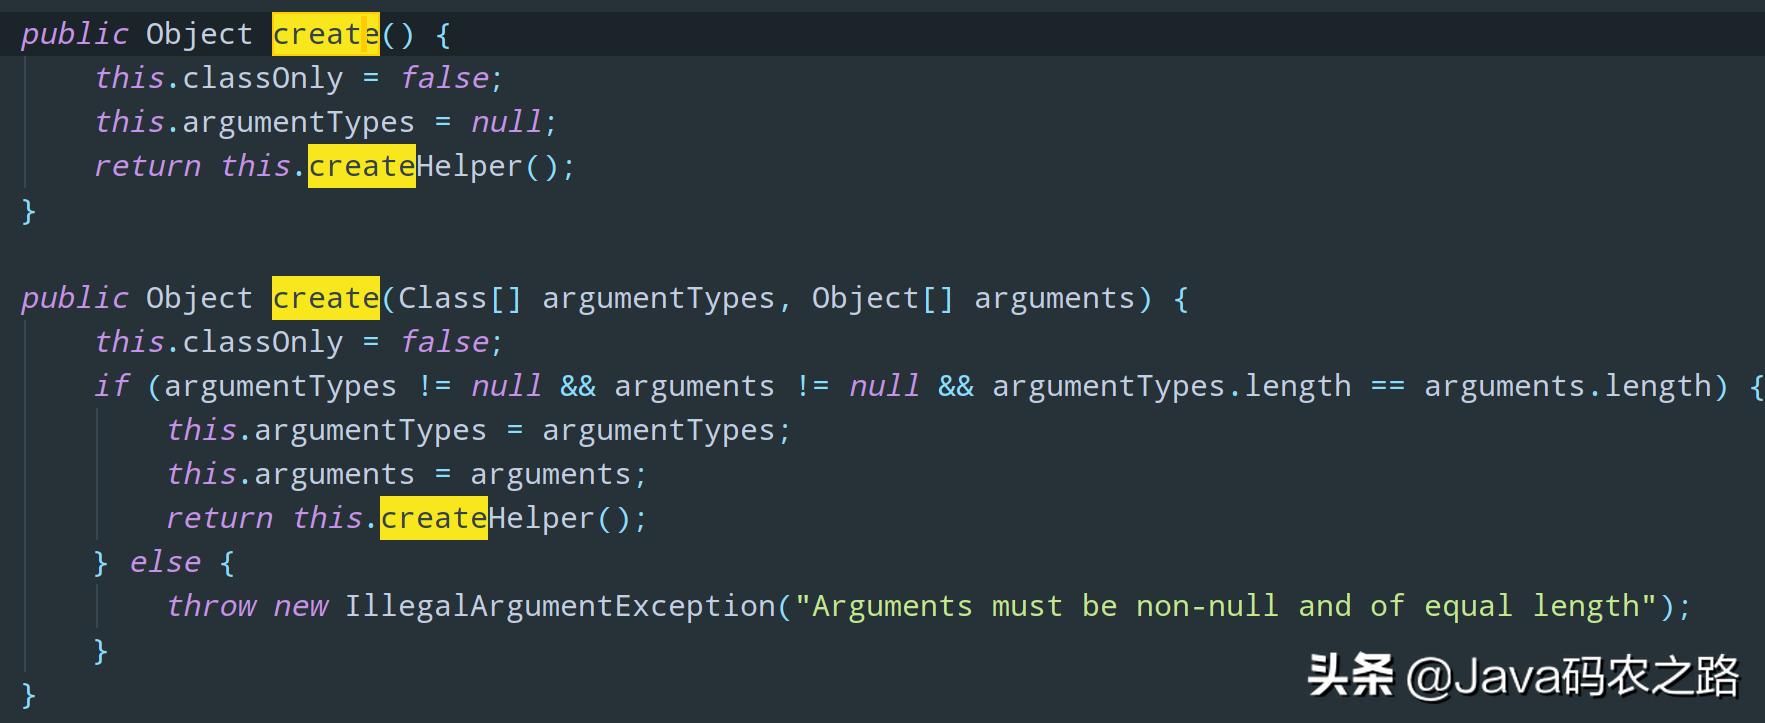1765x723 pixels.
Task: Click the first && operator in the if condition
Action: pos(577,387)
